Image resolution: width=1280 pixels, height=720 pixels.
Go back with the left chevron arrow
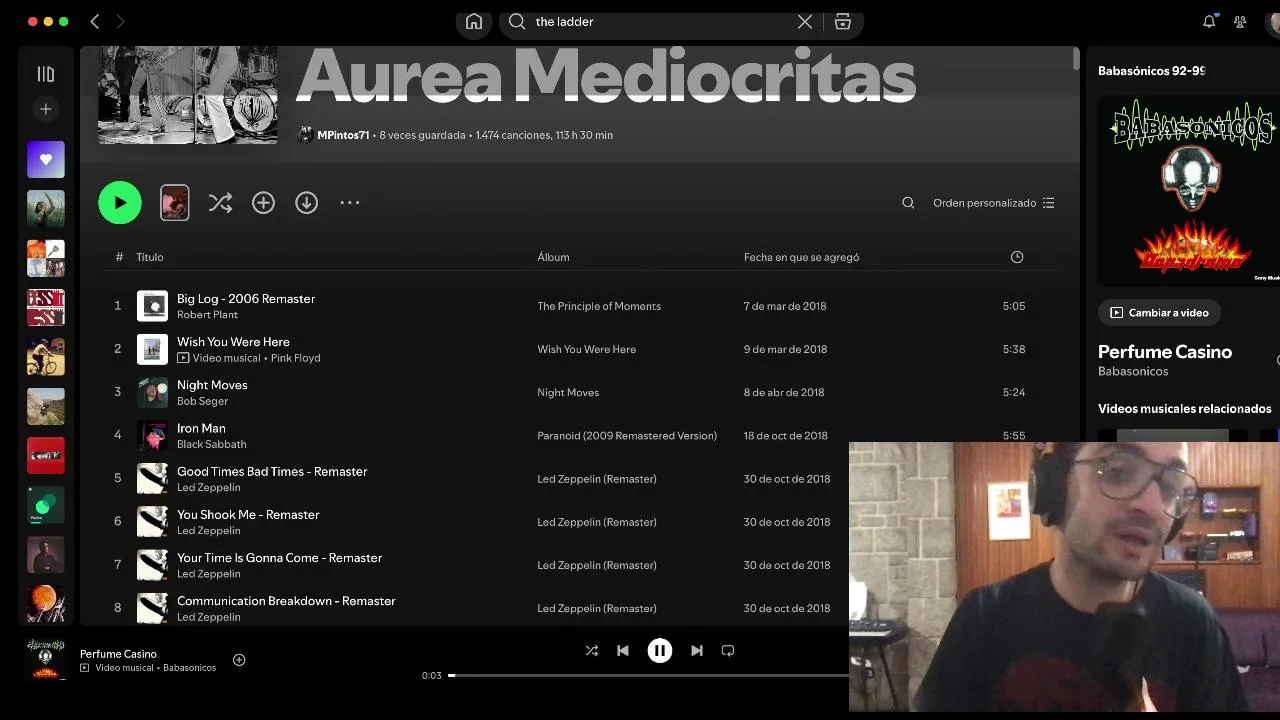click(95, 21)
